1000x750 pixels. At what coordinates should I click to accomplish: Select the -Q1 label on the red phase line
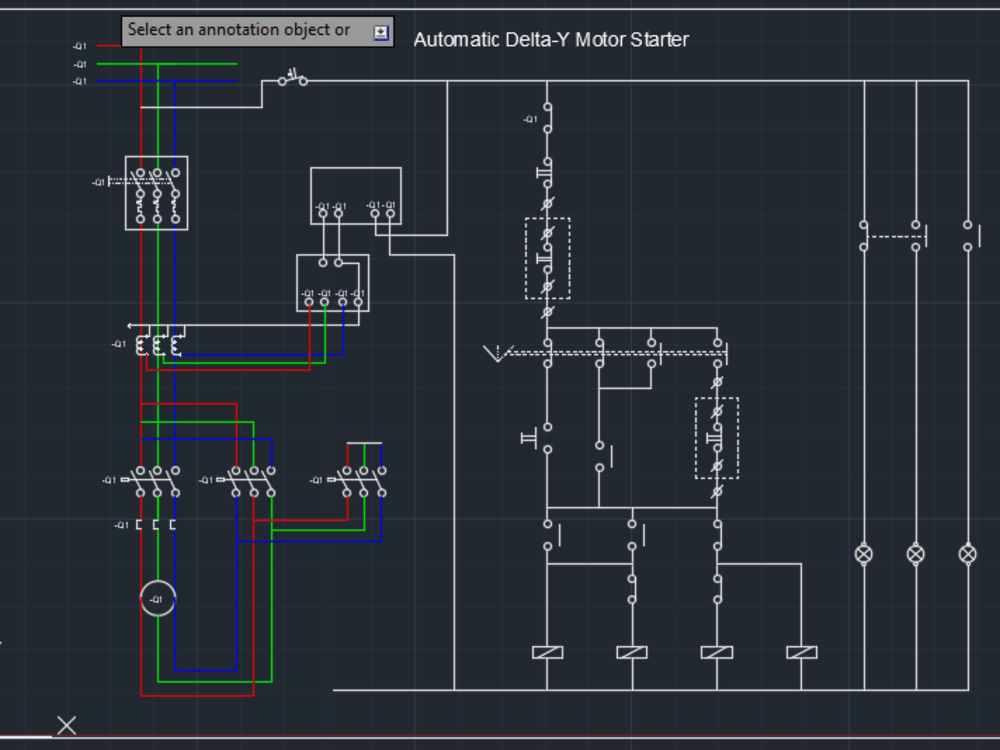[79, 46]
